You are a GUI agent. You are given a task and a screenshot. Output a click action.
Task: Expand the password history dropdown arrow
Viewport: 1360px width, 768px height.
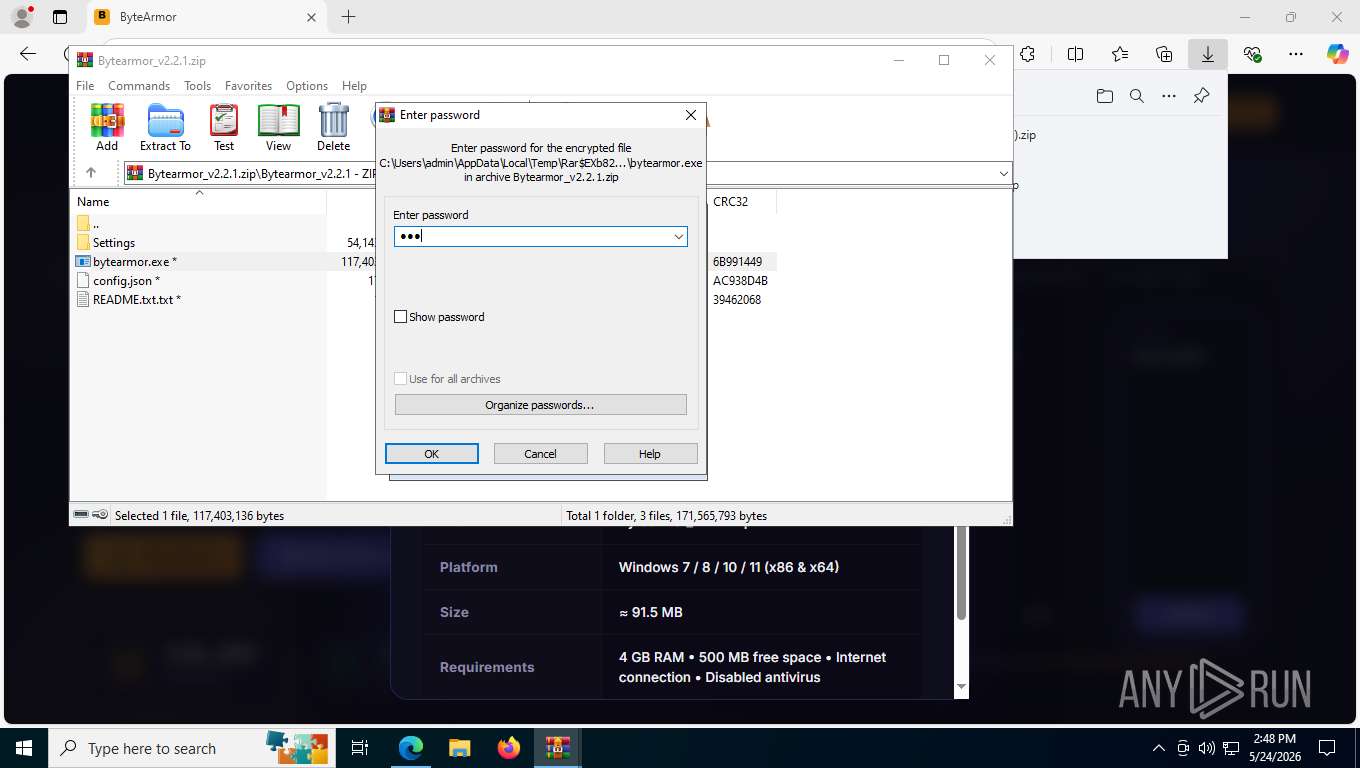(679, 236)
